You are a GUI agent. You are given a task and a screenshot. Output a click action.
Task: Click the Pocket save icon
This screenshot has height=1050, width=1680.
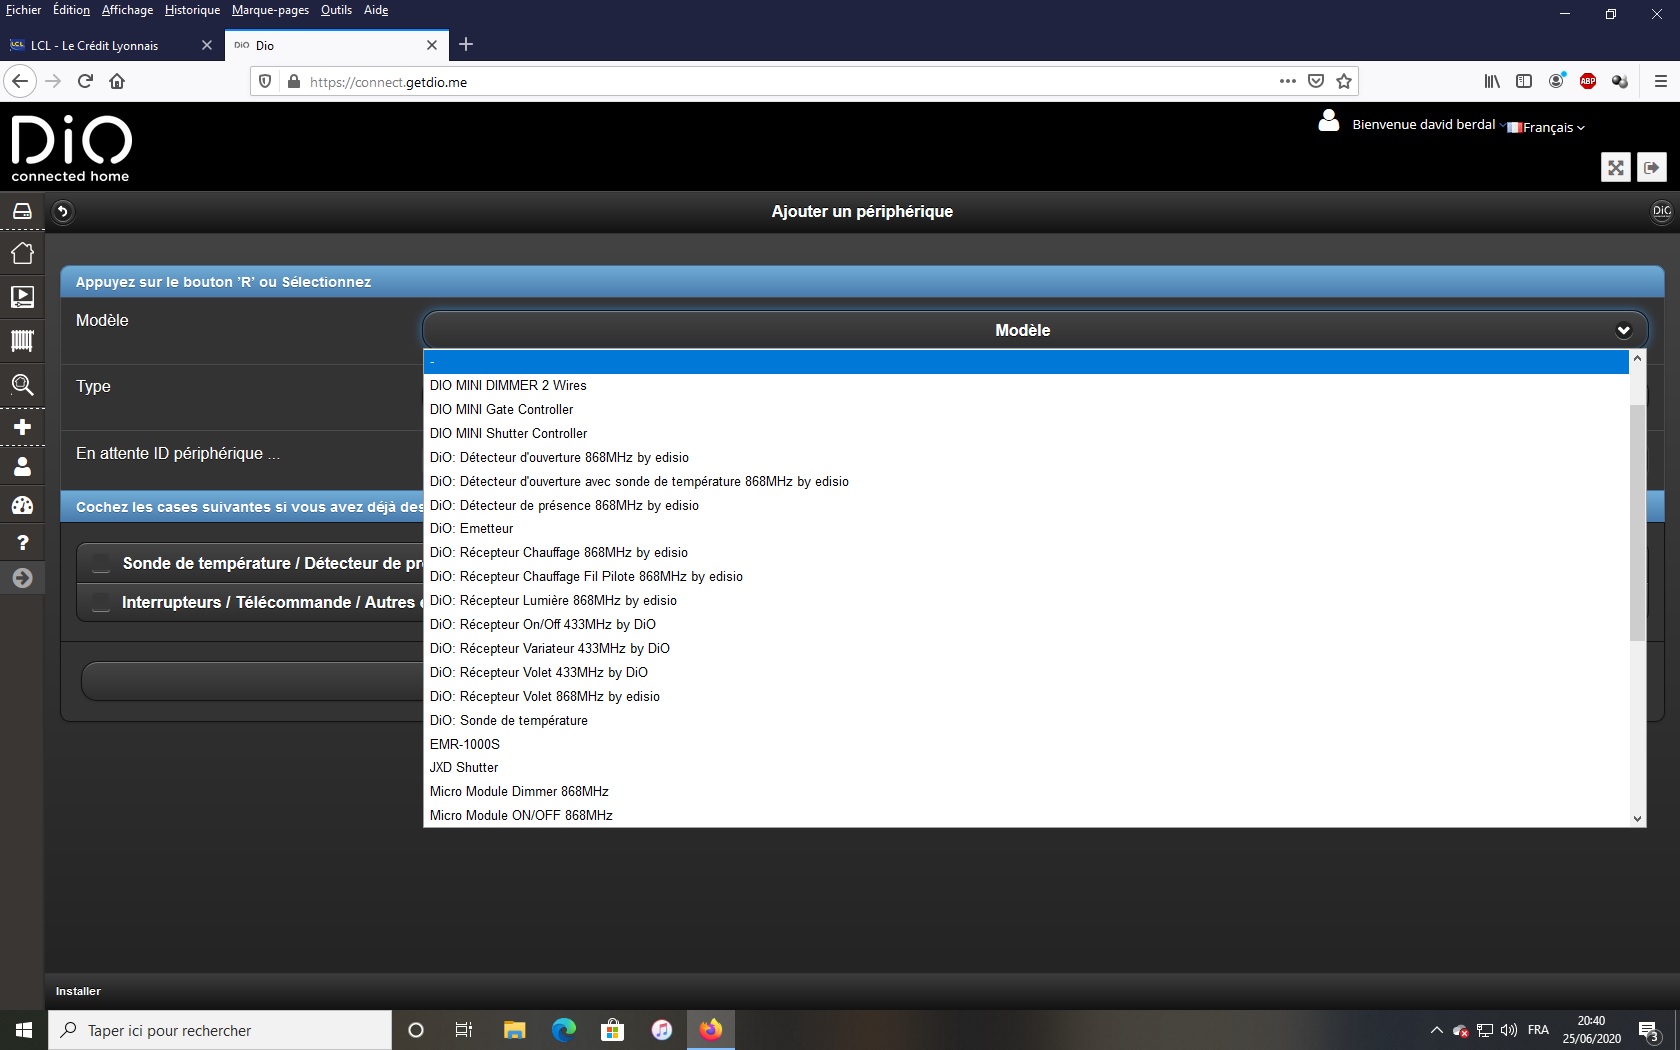click(1316, 81)
